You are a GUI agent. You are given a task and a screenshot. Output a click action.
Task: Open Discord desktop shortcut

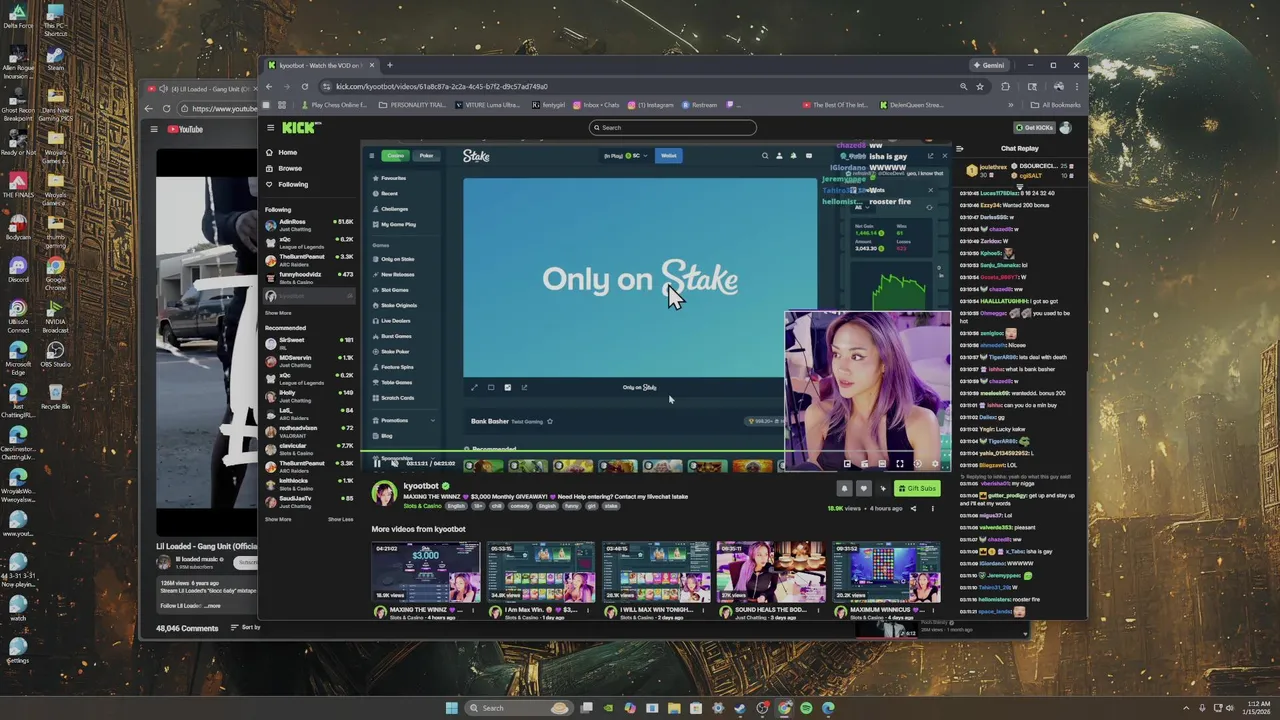[x=17, y=270]
